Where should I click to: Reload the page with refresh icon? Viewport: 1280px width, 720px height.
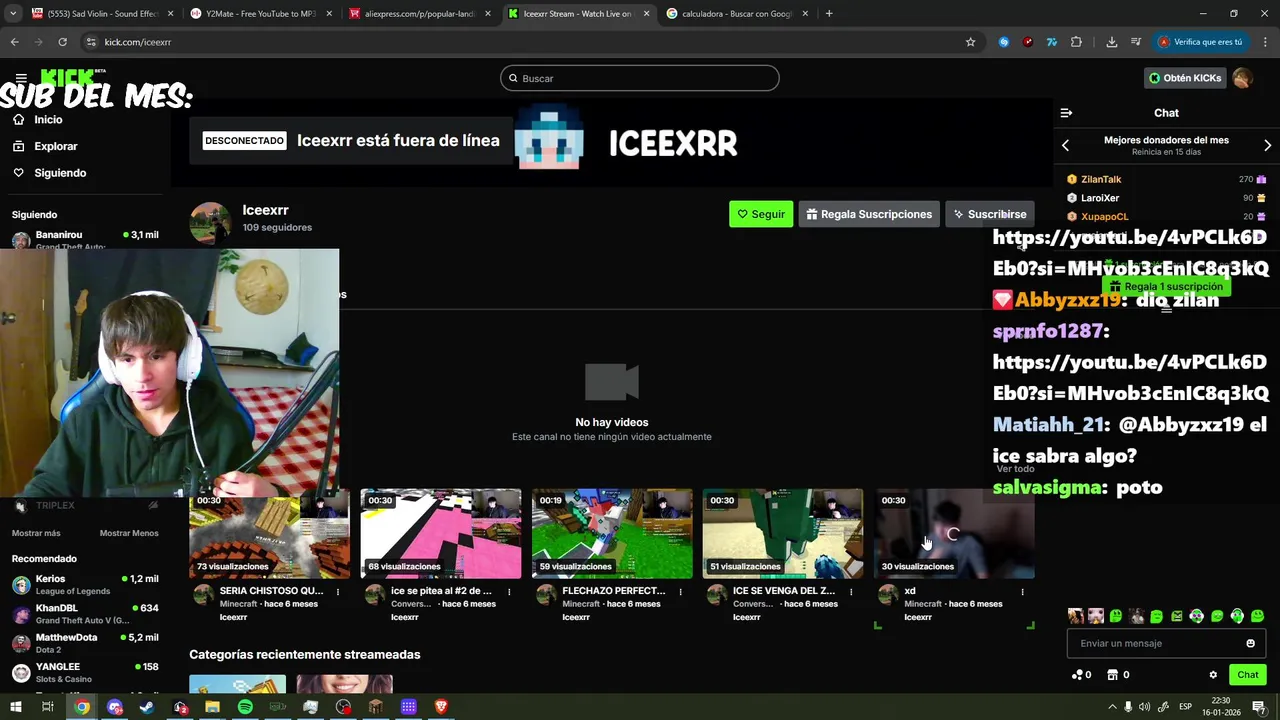62,42
